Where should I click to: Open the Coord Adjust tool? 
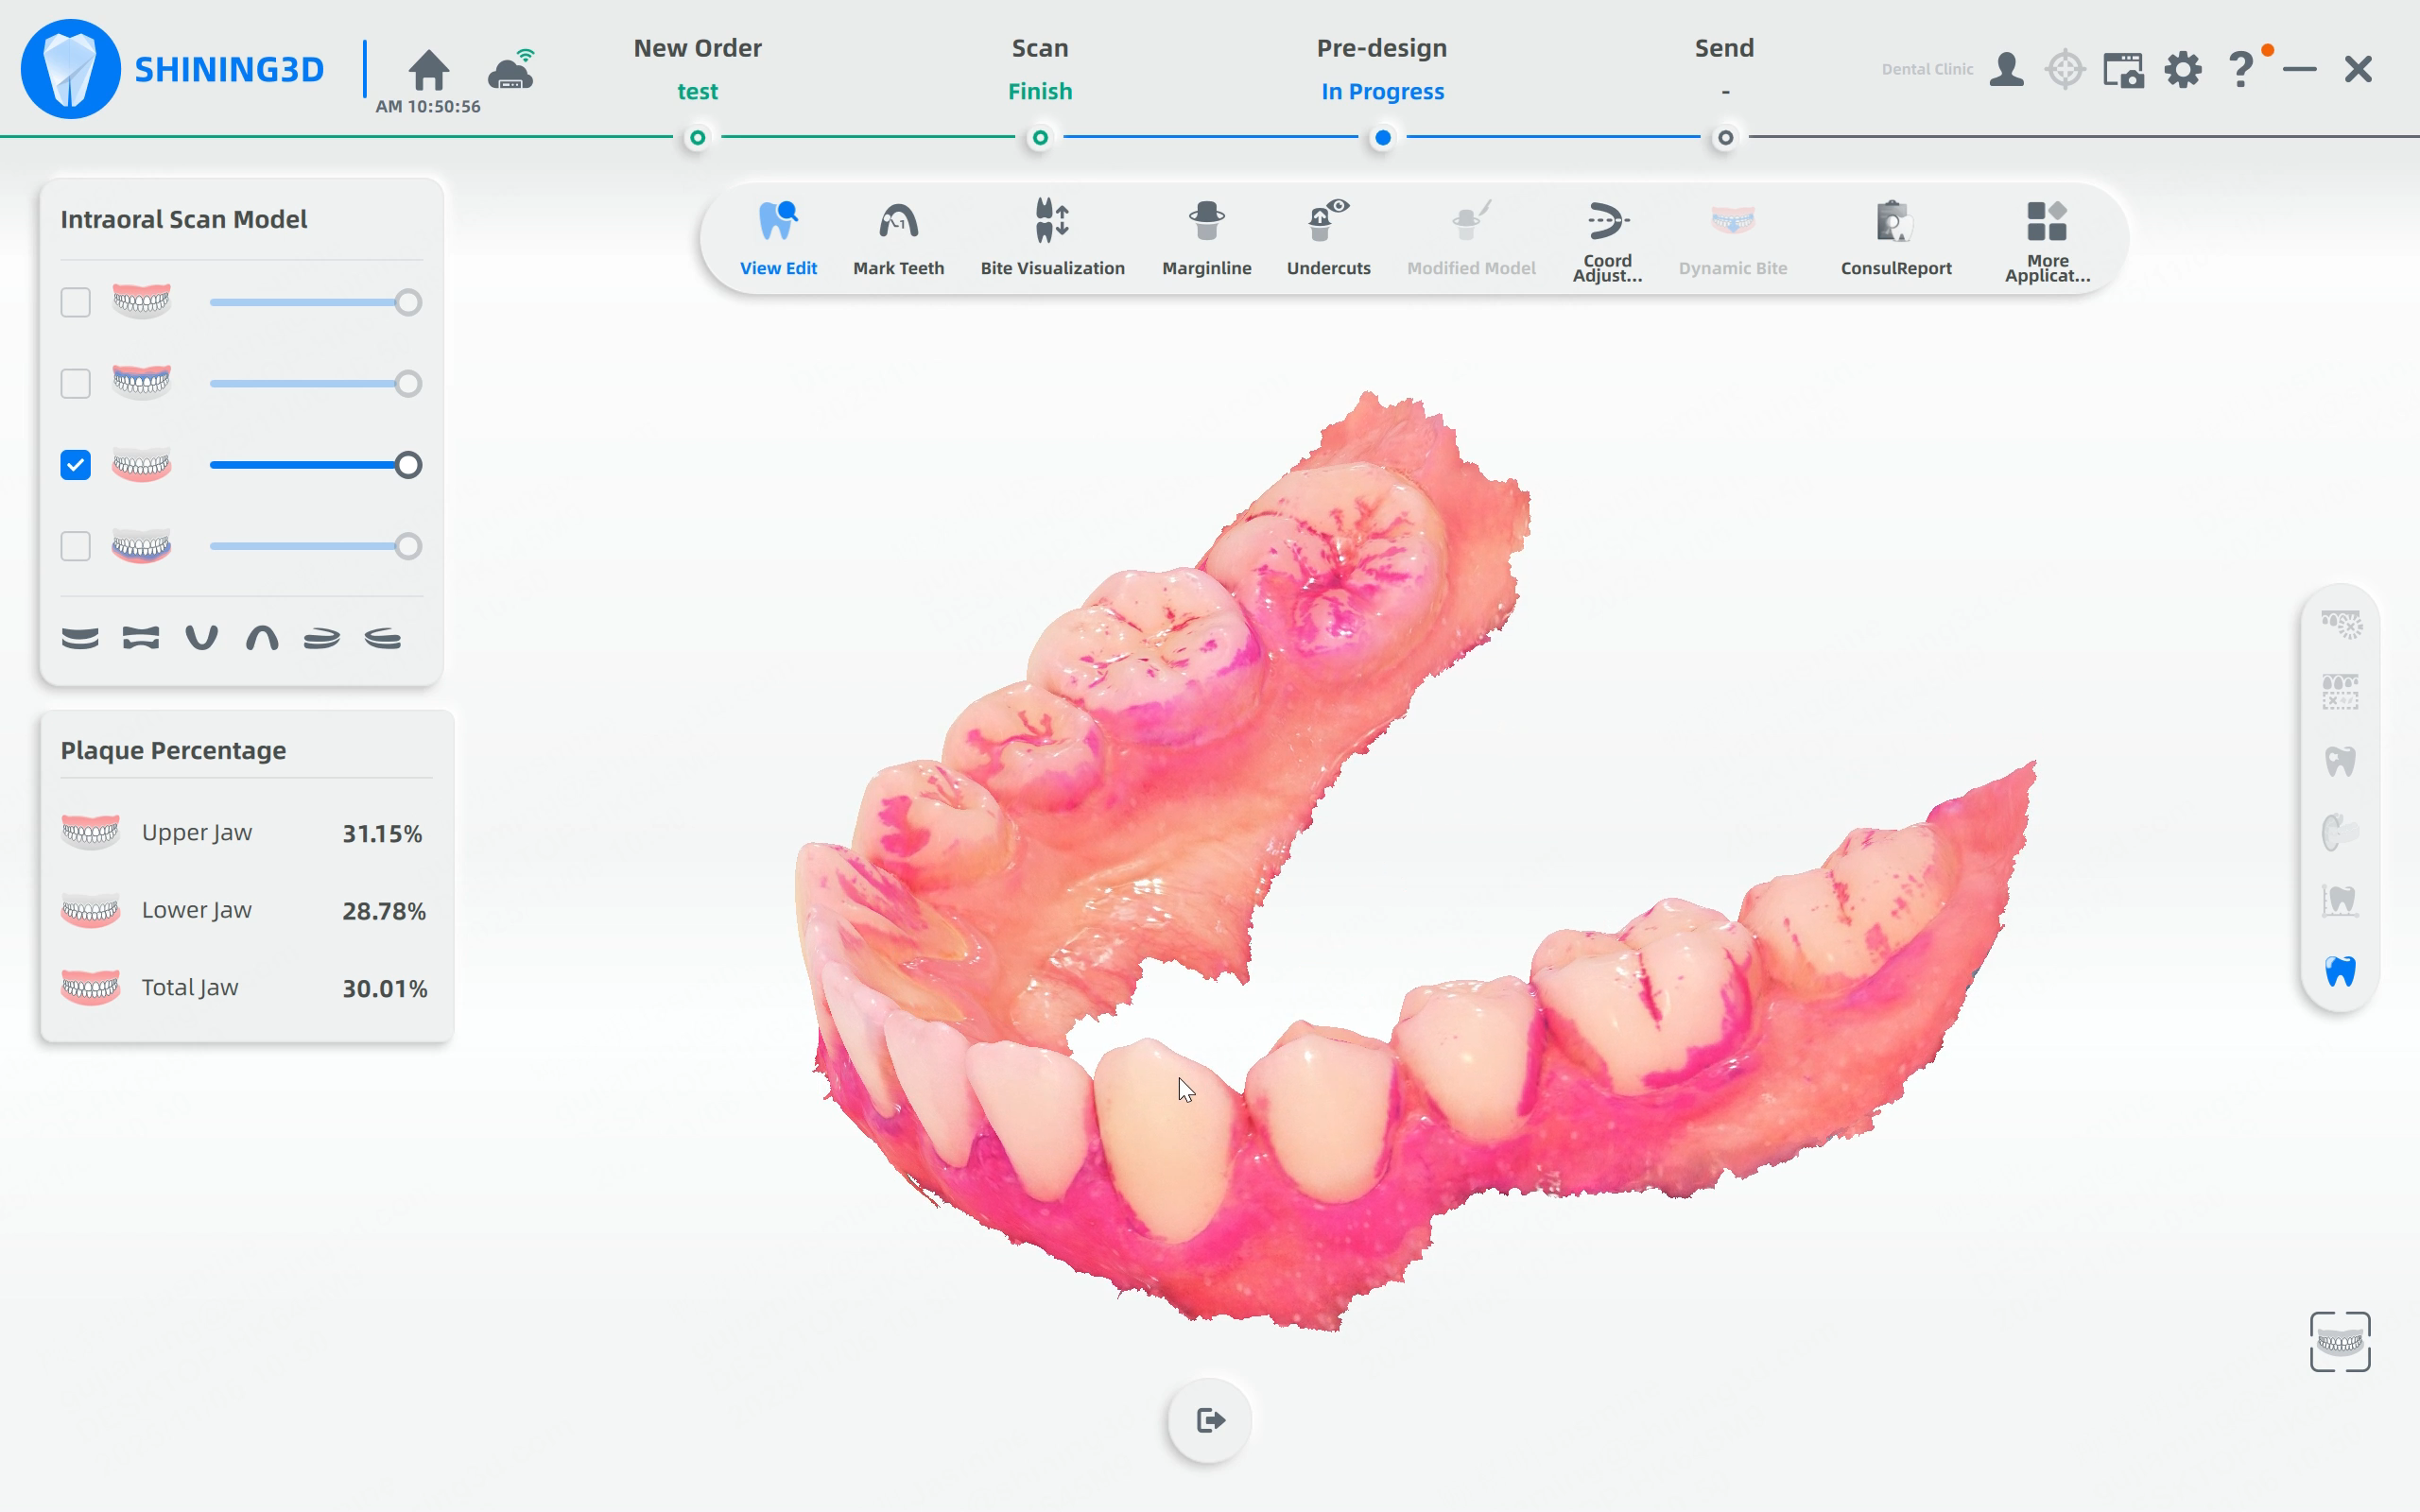(x=1607, y=239)
